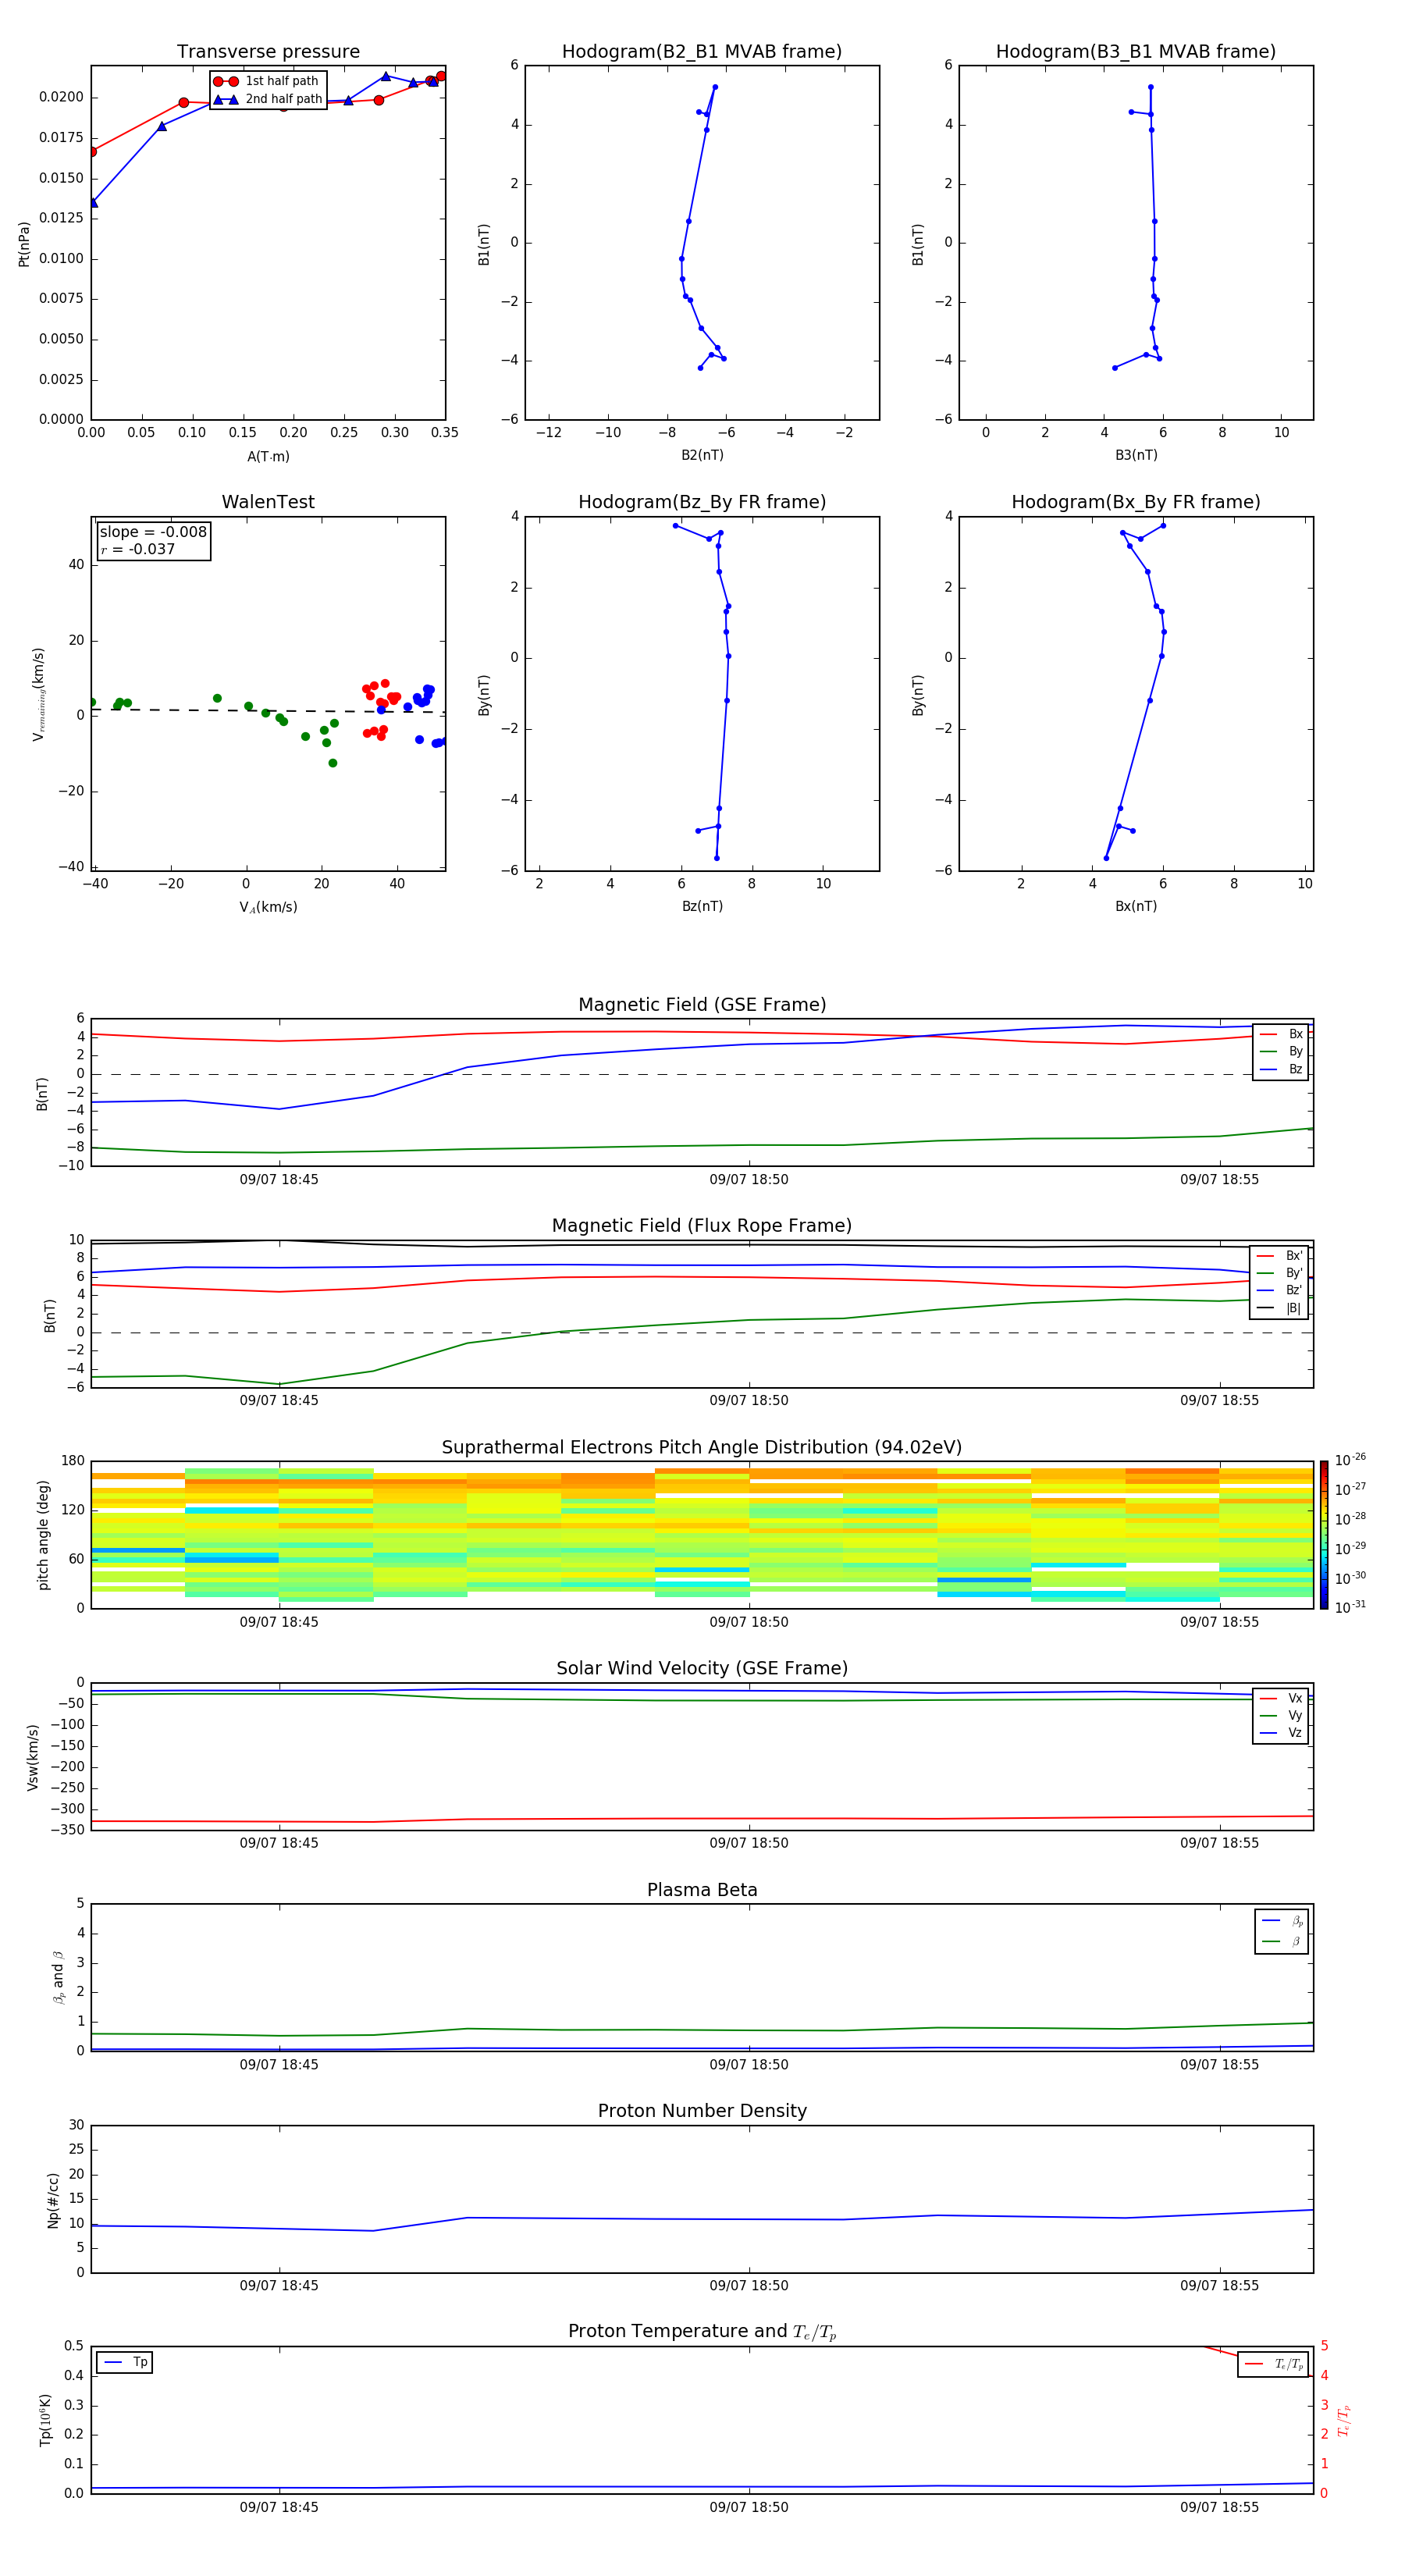Select the "2nd half path" legend entry
Image resolution: width=1405 pixels, height=2576 pixels.
[268, 99]
